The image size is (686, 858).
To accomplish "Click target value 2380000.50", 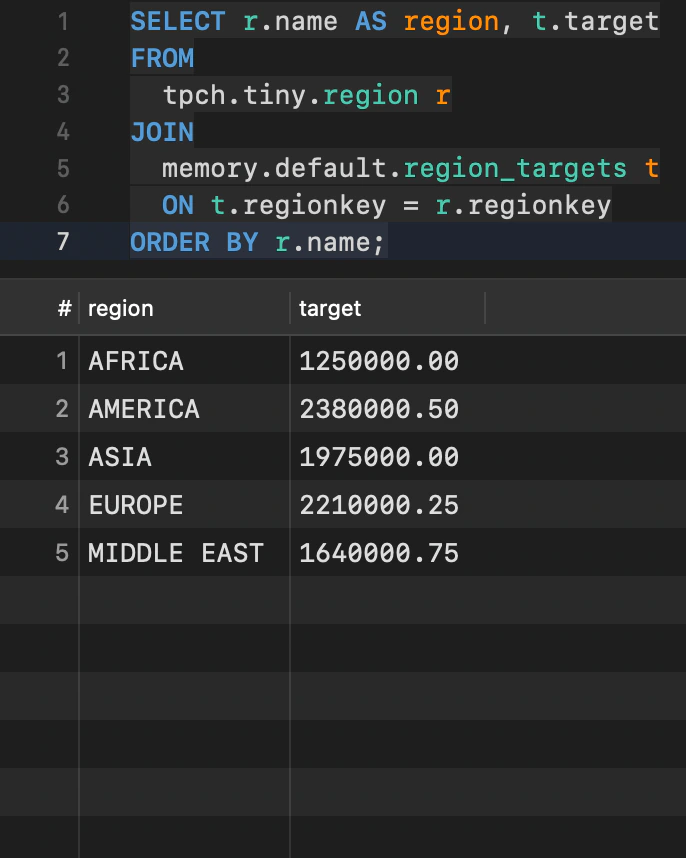I will click(379, 409).
